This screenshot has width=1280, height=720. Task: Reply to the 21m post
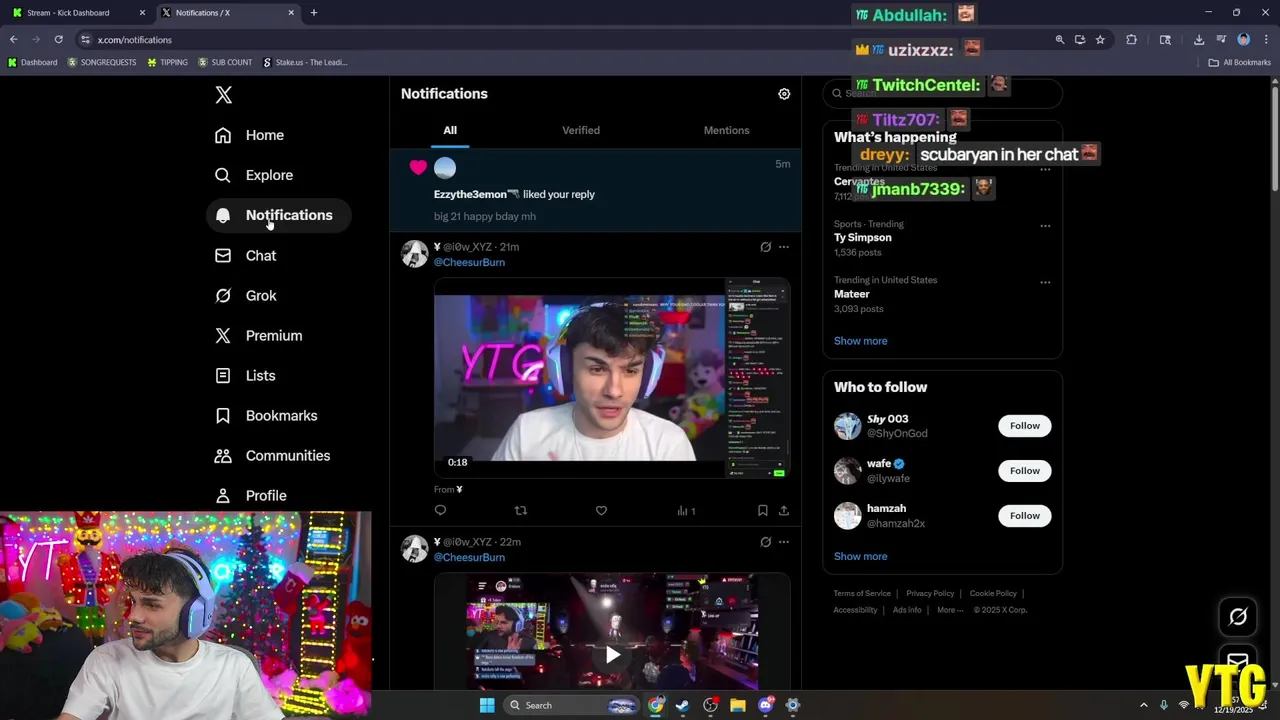point(440,511)
